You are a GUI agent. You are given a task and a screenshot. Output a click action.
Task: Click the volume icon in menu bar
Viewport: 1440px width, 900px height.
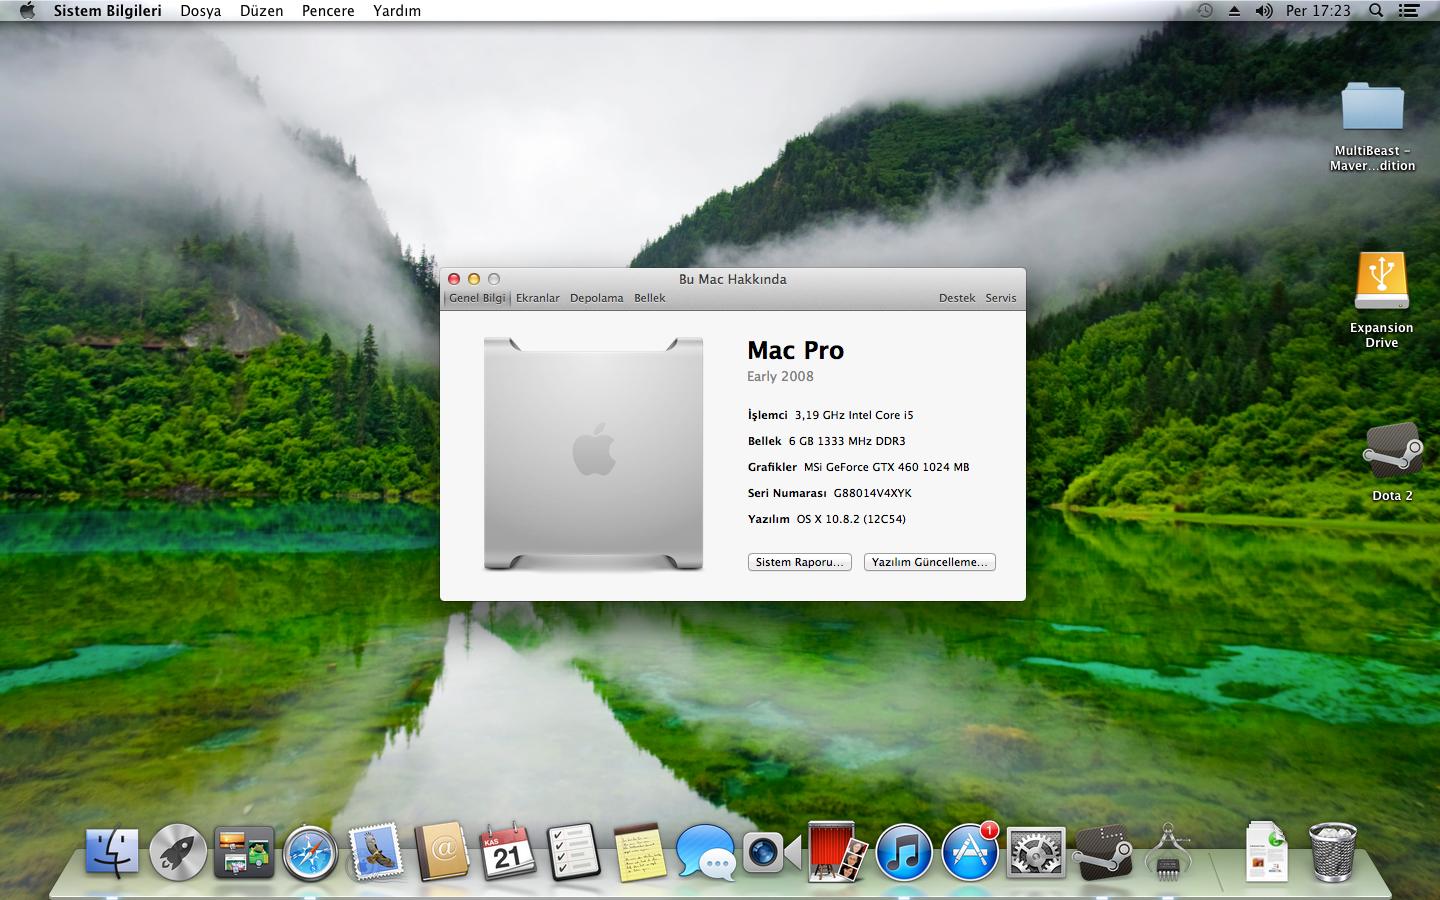coord(1264,11)
